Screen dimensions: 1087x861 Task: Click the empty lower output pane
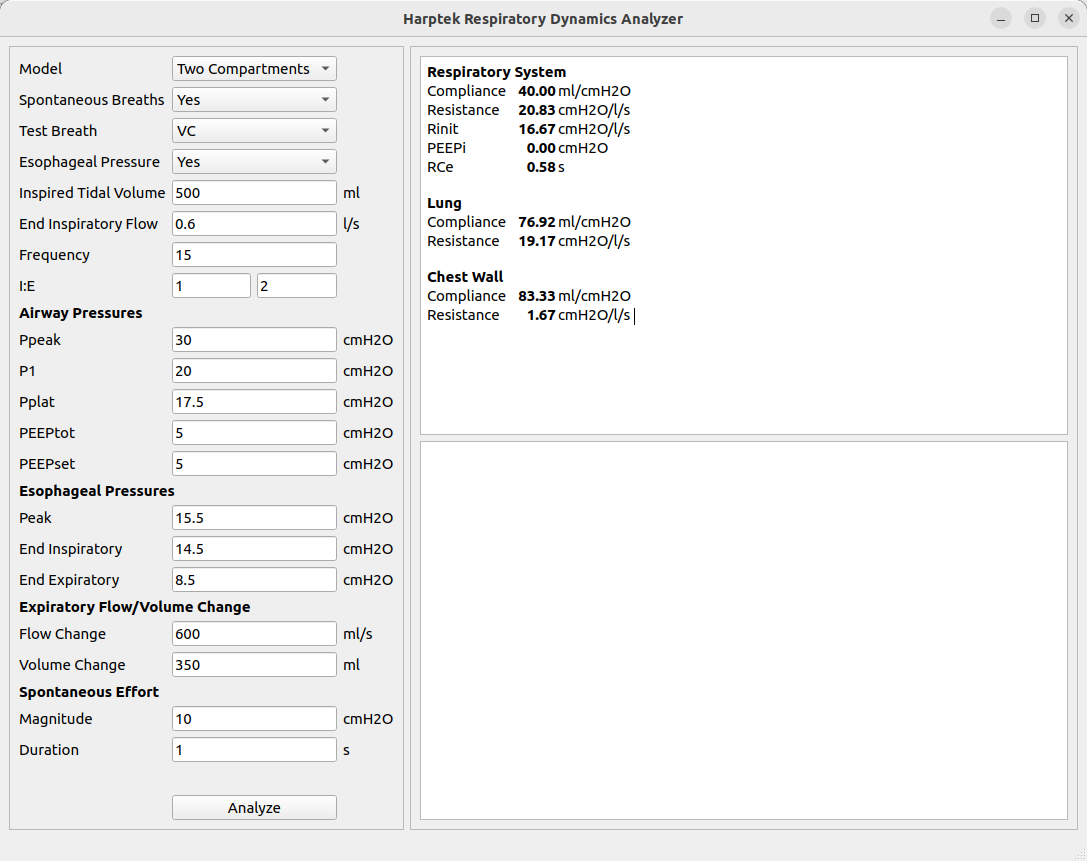(x=744, y=630)
